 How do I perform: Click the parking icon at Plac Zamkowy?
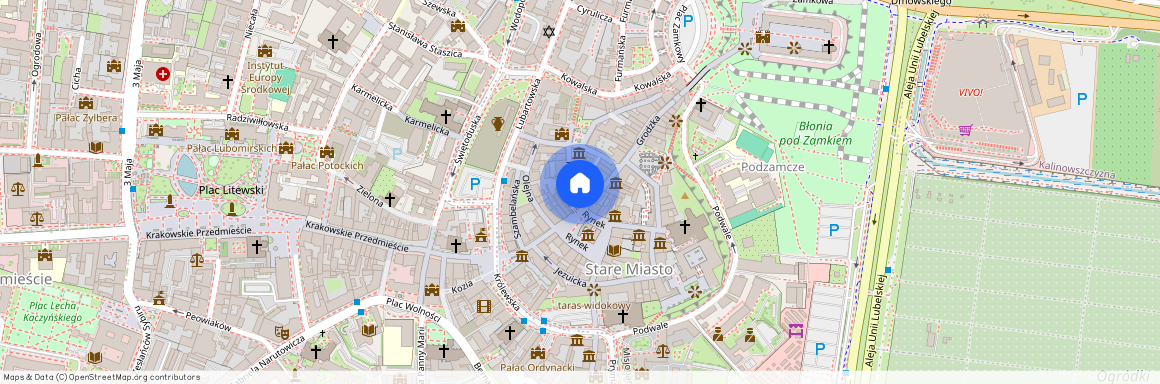[688, 21]
